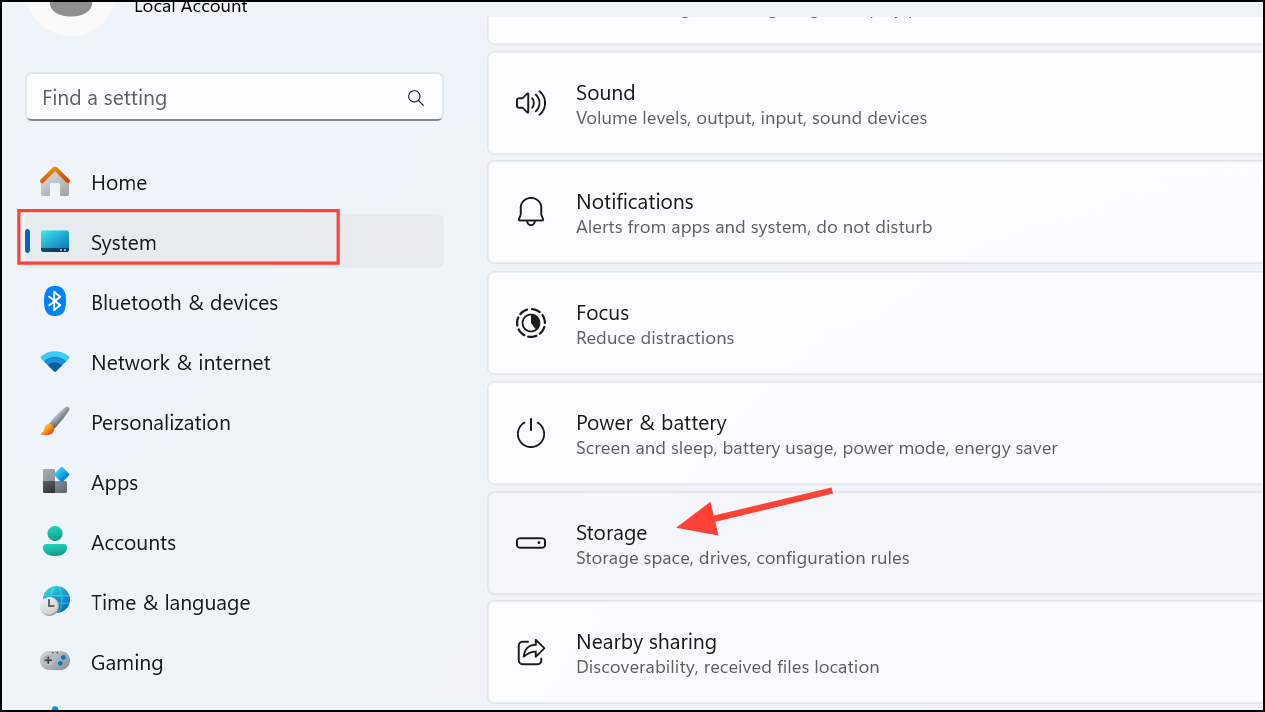Image resolution: width=1265 pixels, height=712 pixels.
Task: Click the Gaming controller icon
Action: 55,662
